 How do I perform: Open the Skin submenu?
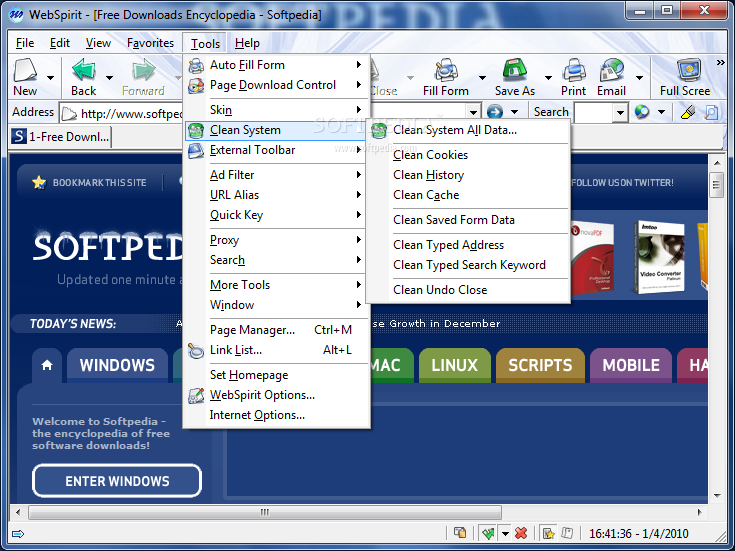[x=275, y=110]
